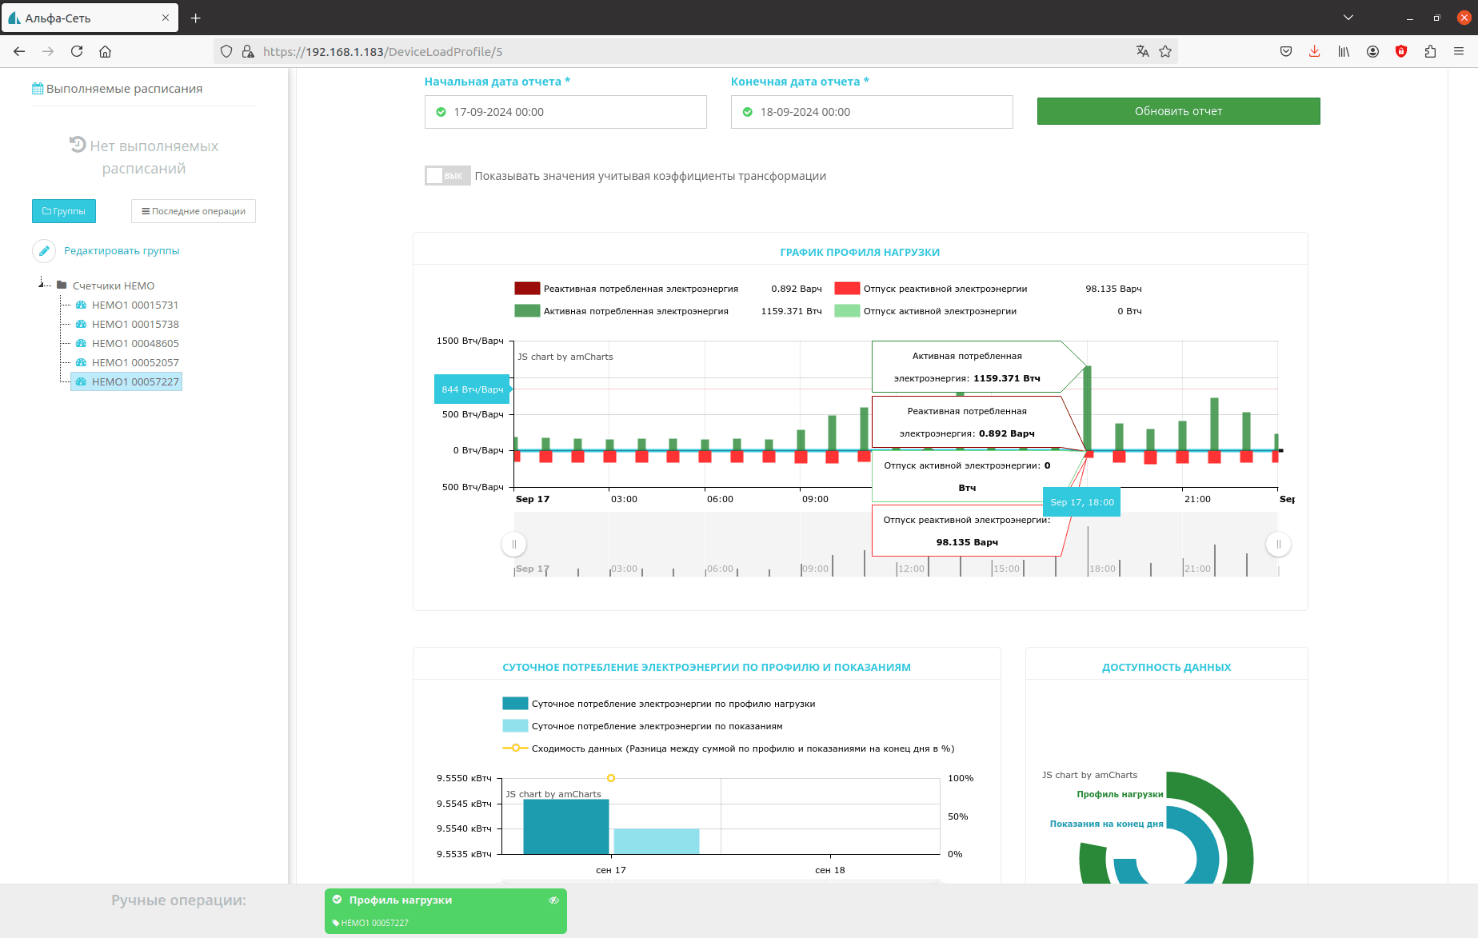1478x938 pixels.
Task: Select meter НЕМО1 00015731 in tree
Action: tap(135, 305)
